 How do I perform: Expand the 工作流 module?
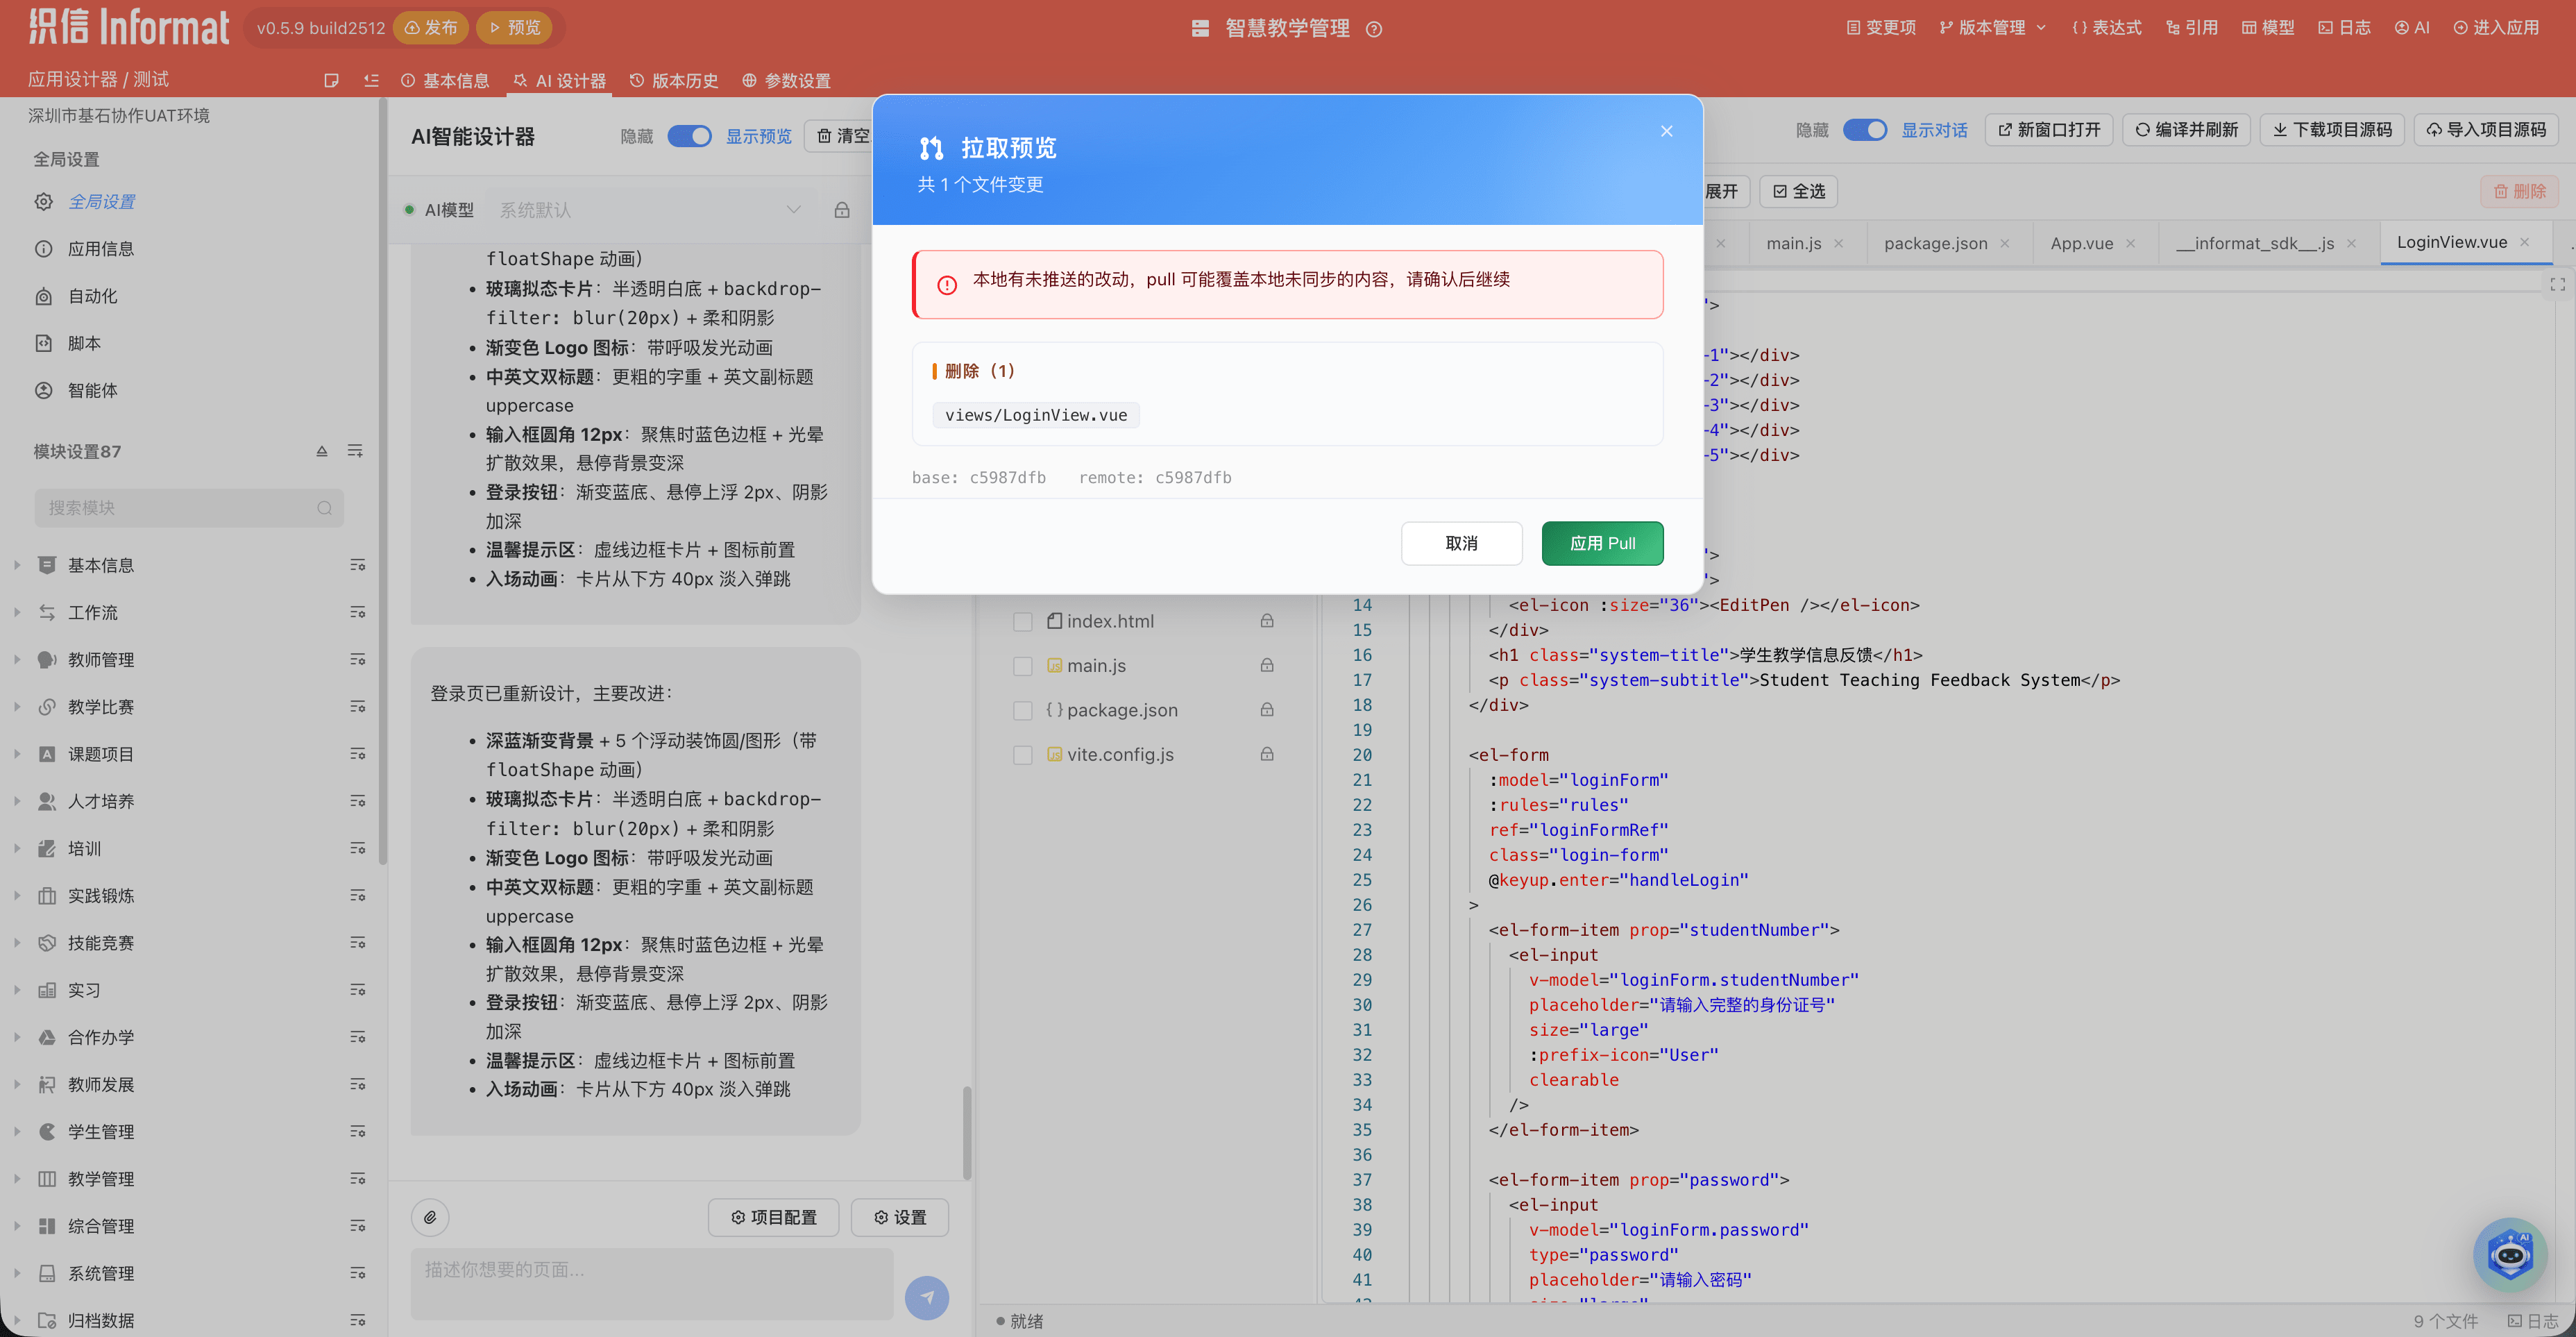(x=17, y=612)
